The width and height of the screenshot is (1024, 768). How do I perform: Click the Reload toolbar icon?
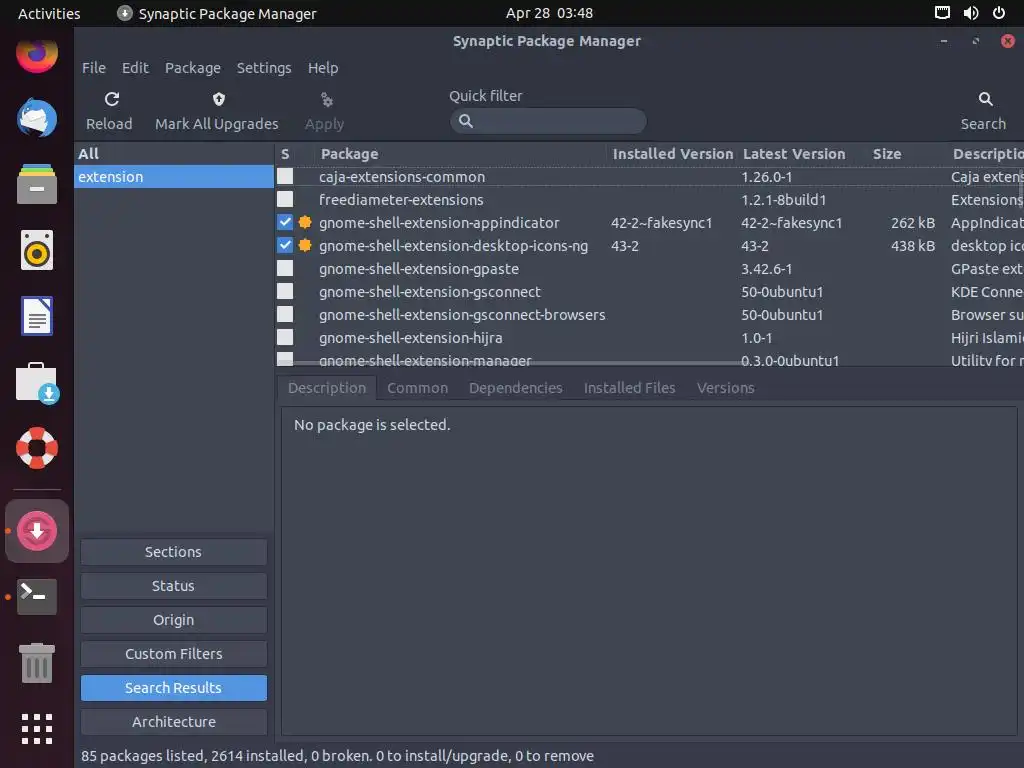click(112, 99)
